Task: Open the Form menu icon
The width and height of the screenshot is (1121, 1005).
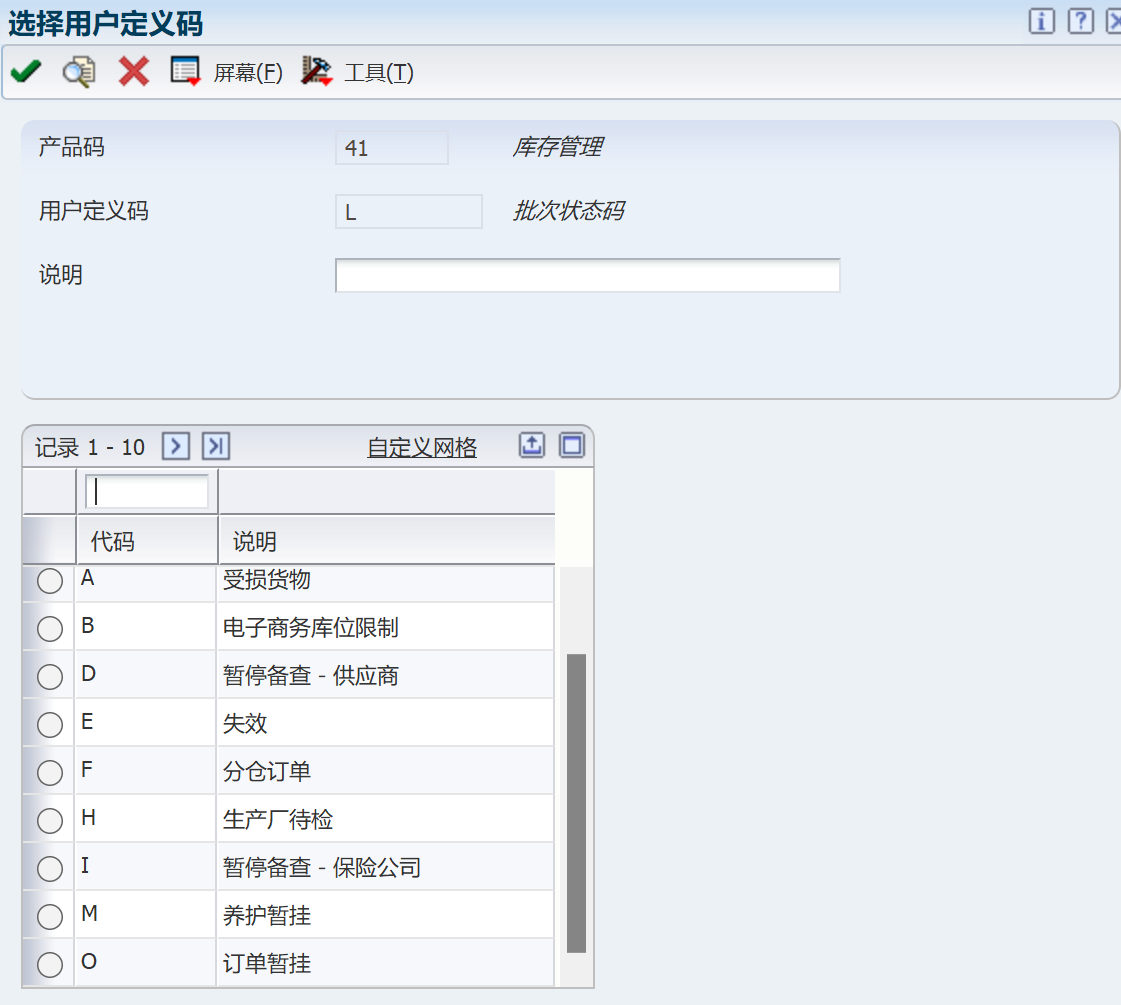Action: click(185, 71)
